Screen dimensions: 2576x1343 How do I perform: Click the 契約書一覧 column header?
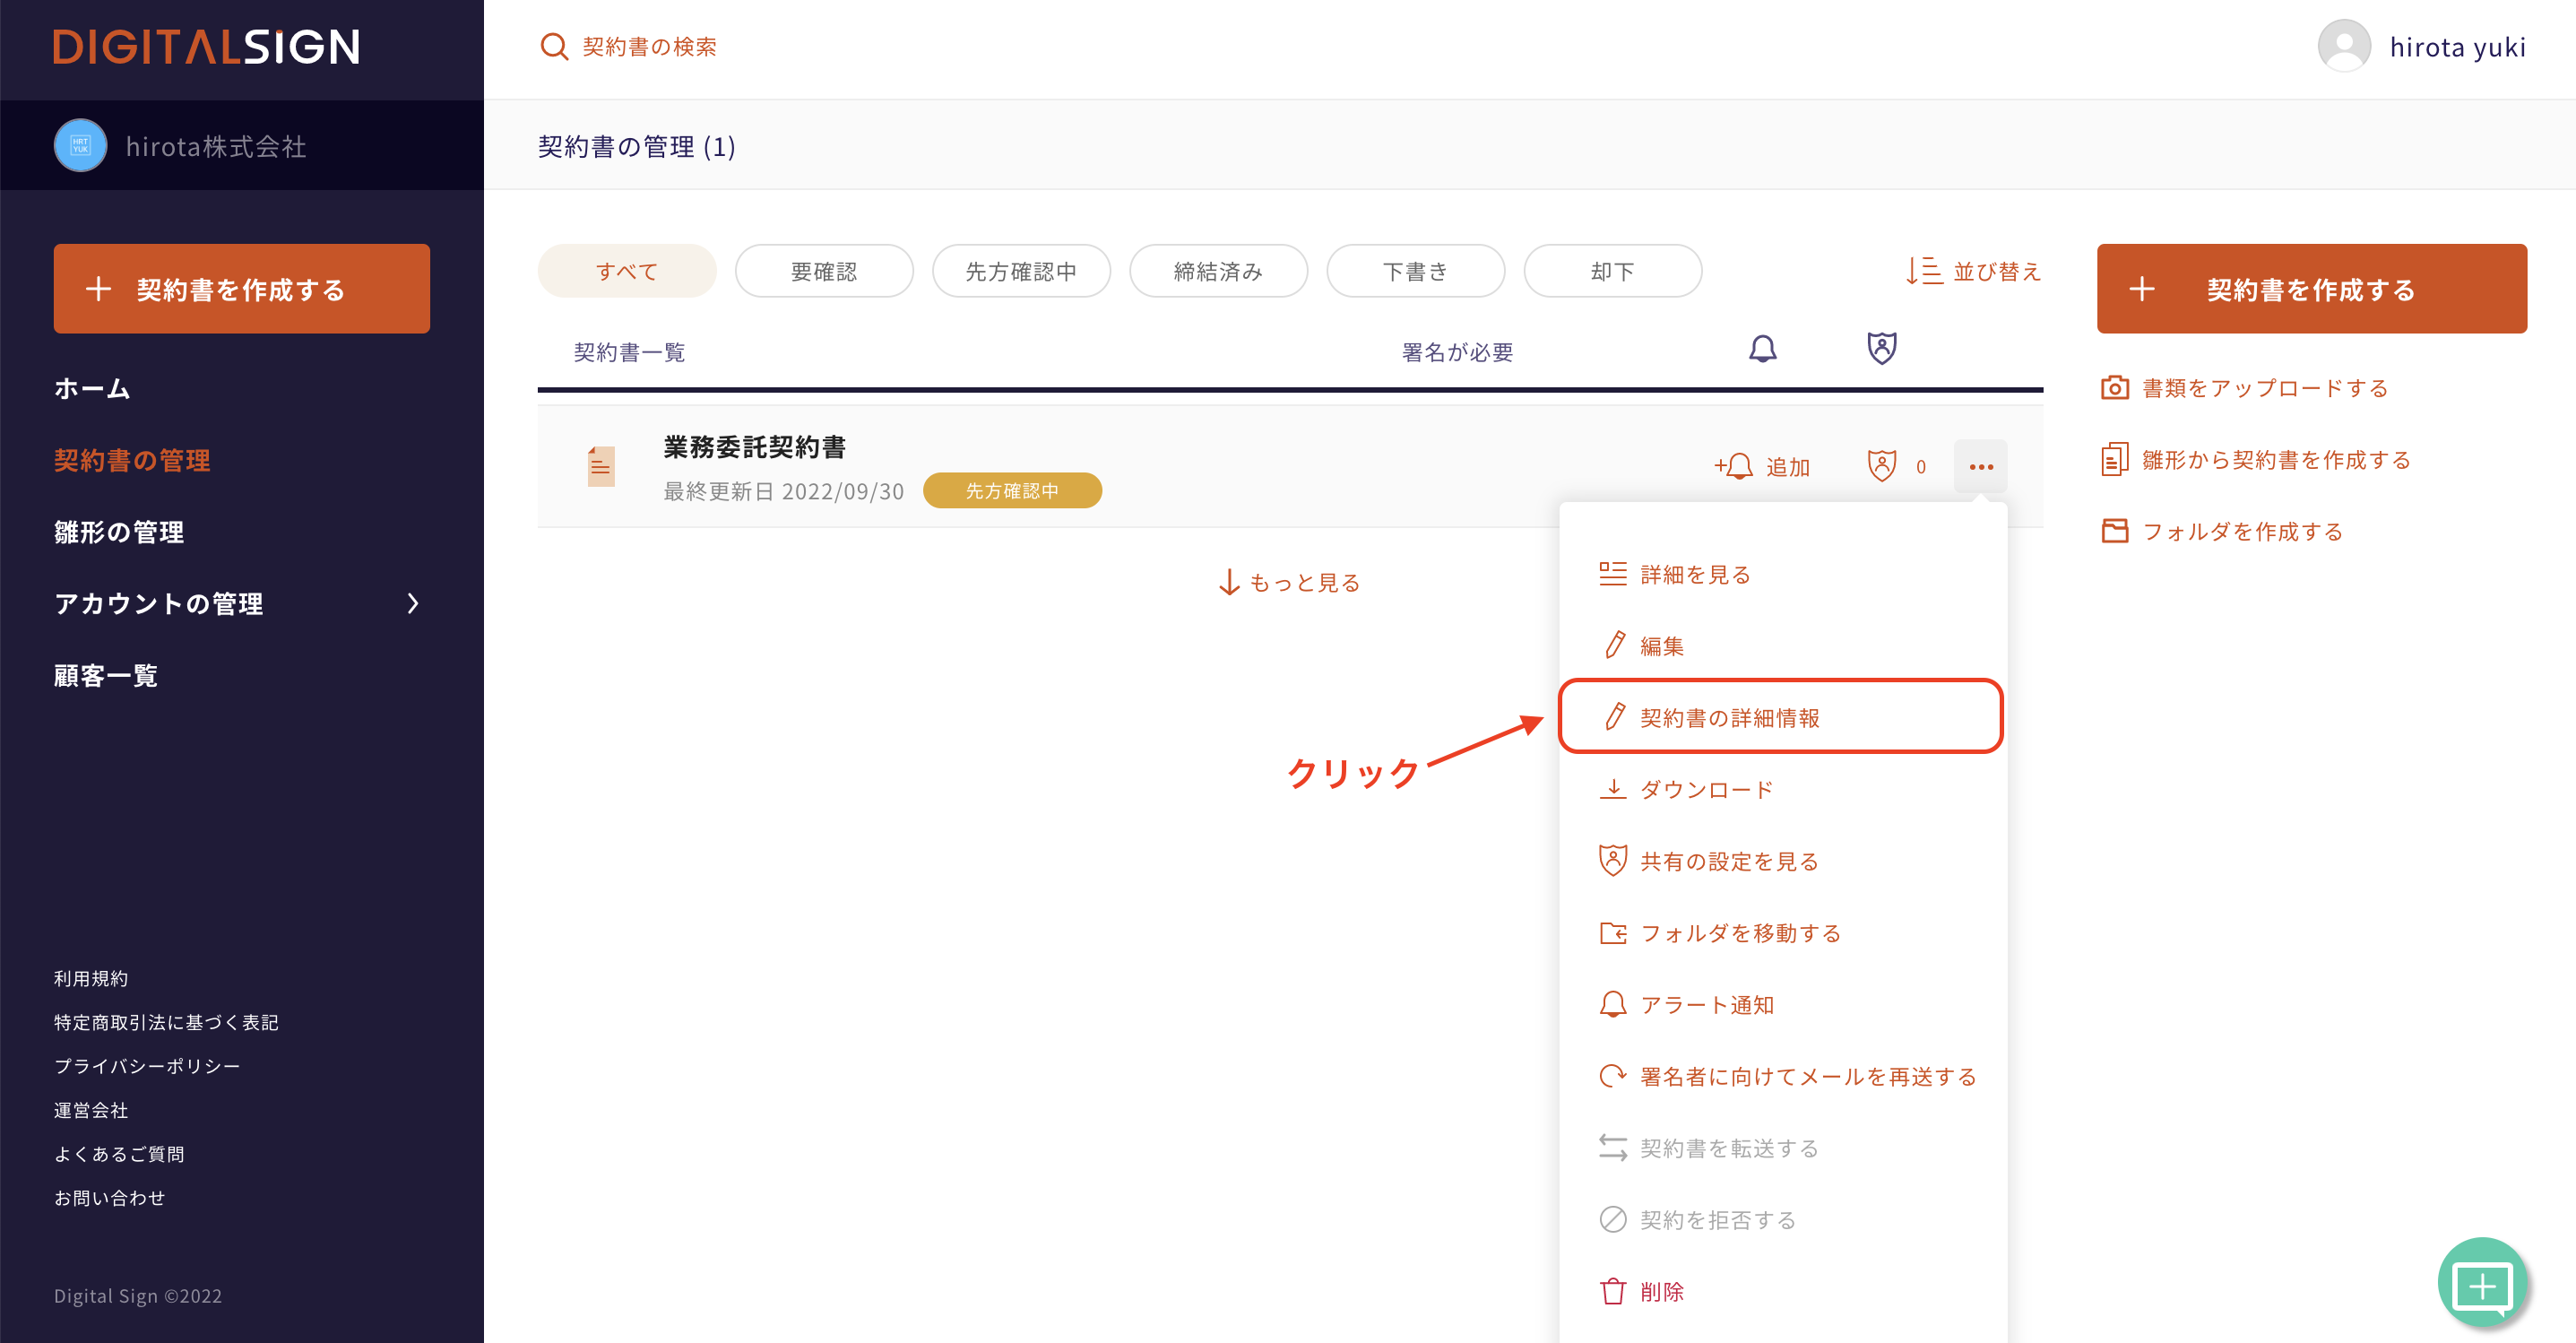coord(630,352)
